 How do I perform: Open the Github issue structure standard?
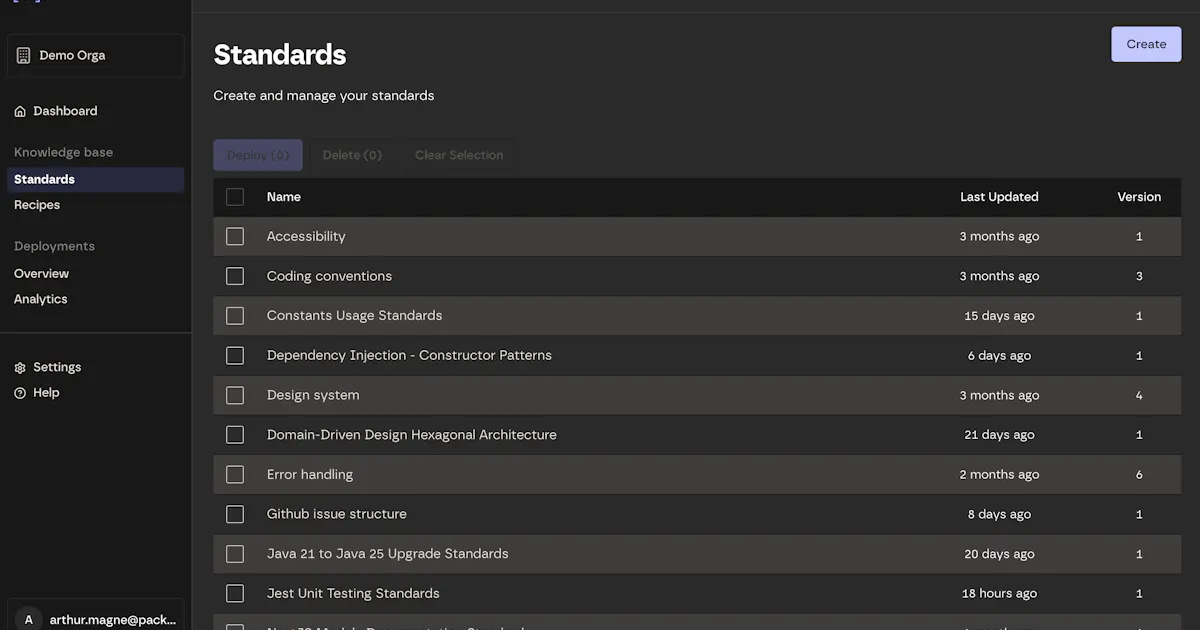point(337,514)
